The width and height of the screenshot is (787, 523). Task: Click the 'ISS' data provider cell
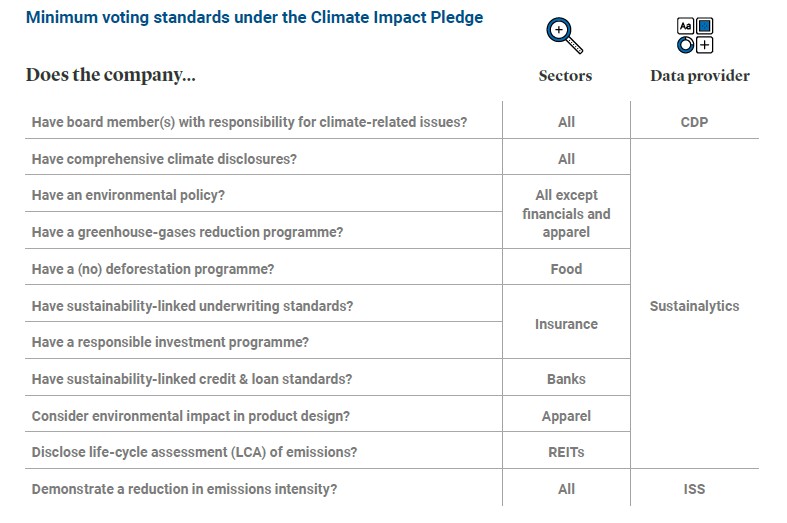pos(694,489)
